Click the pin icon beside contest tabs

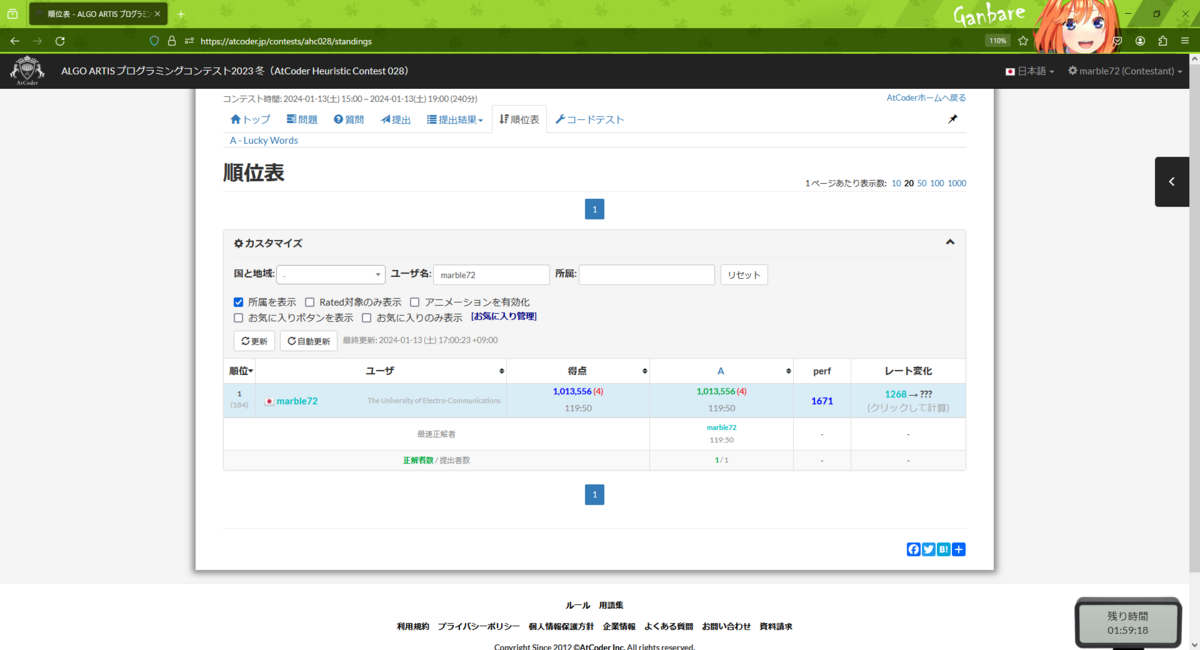(953, 119)
